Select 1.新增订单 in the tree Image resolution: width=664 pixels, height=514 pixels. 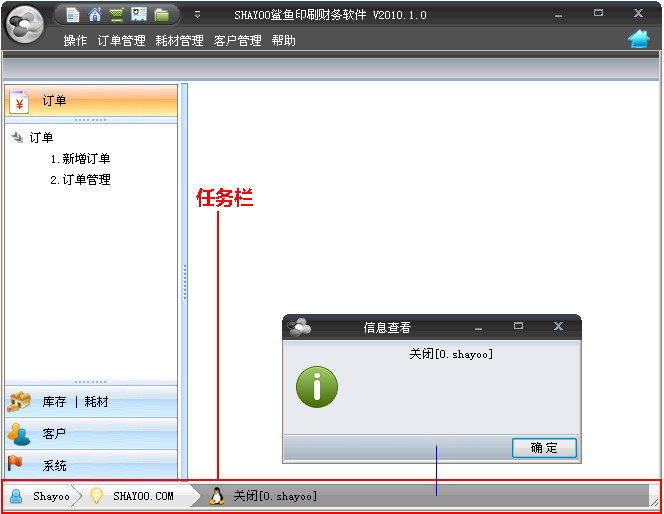(x=80, y=159)
